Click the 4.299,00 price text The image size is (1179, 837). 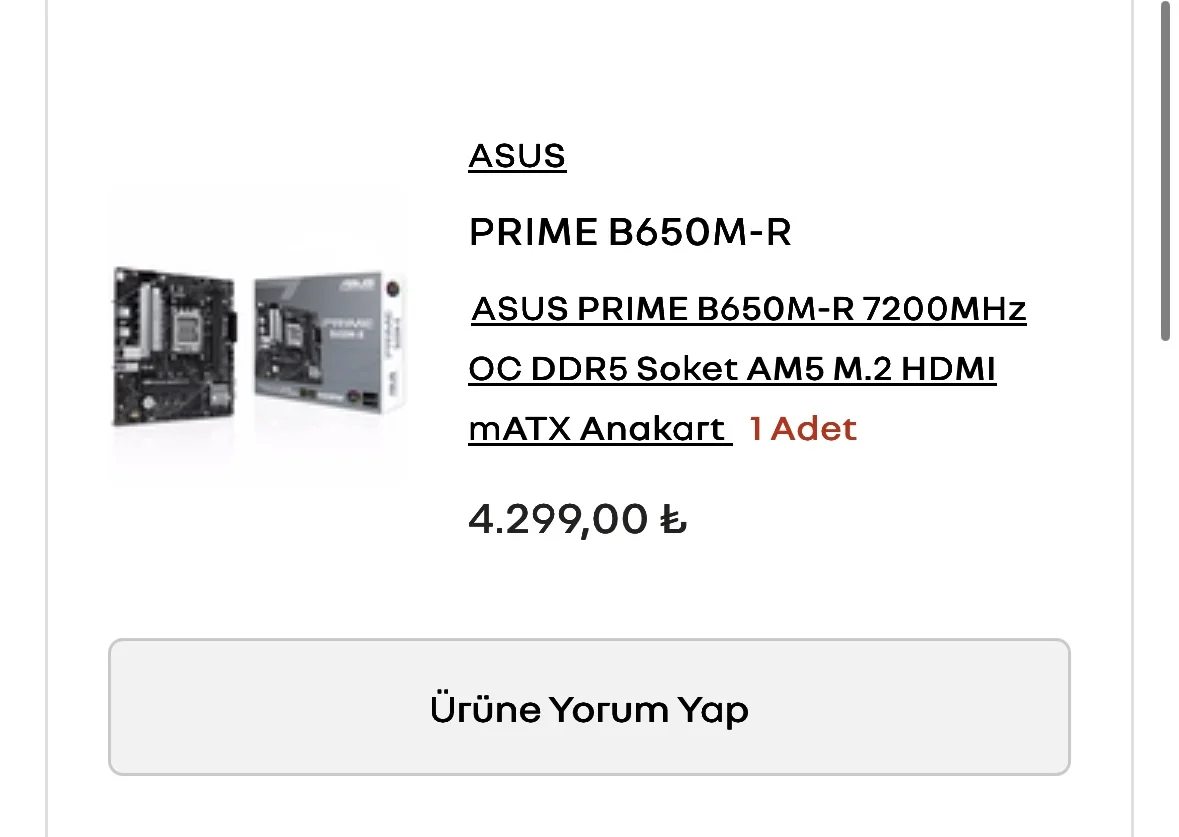pyautogui.click(x=558, y=520)
